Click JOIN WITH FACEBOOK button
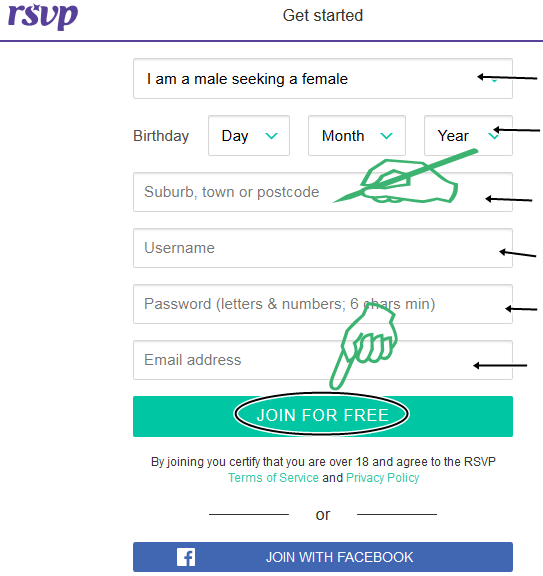Image resolution: width=543 pixels, height=576 pixels. tap(323, 557)
